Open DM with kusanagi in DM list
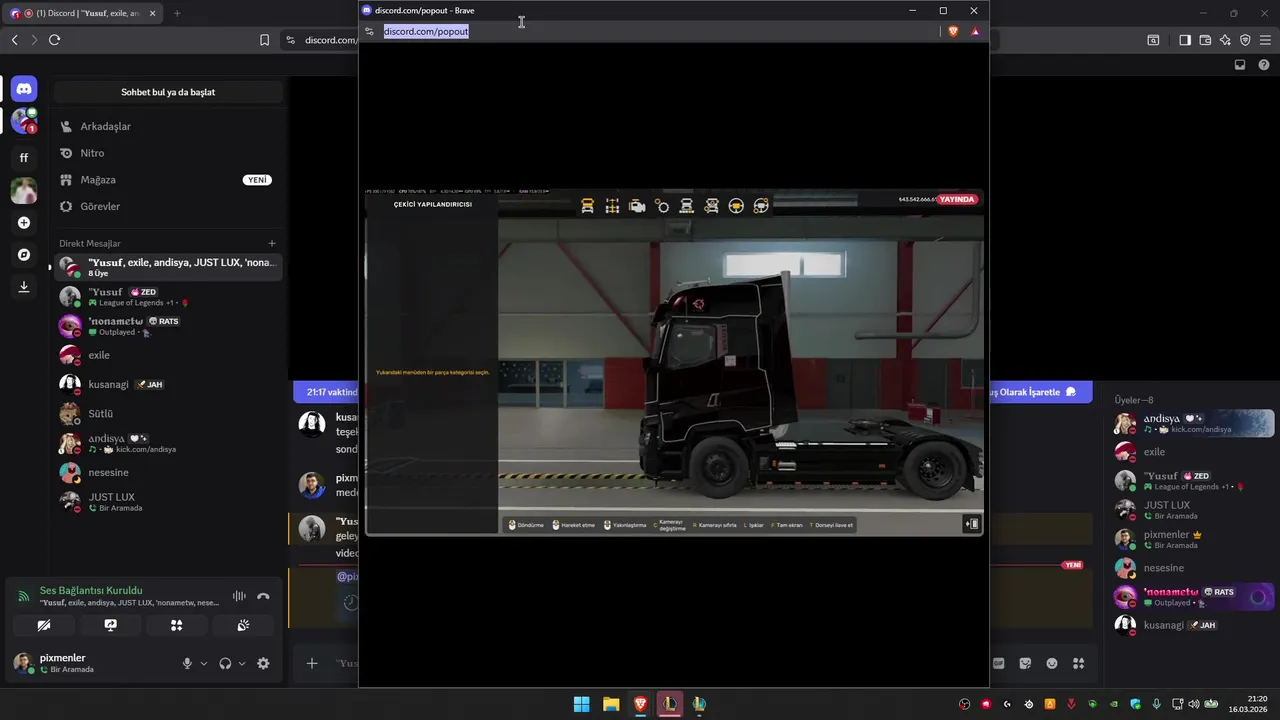This screenshot has width=1280, height=720. tap(167, 384)
